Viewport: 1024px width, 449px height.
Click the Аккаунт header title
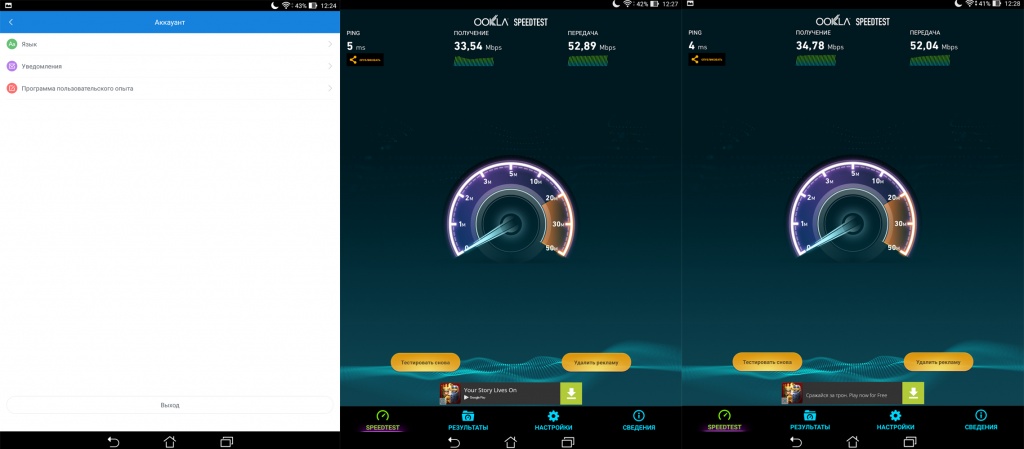(x=170, y=22)
